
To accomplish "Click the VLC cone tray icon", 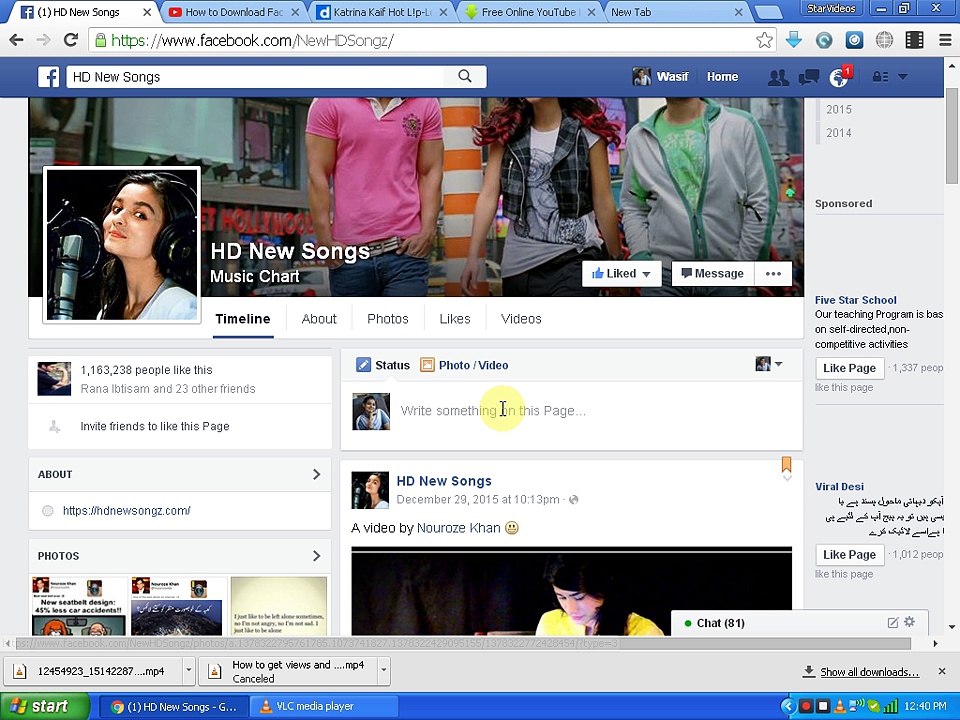I will [840, 706].
